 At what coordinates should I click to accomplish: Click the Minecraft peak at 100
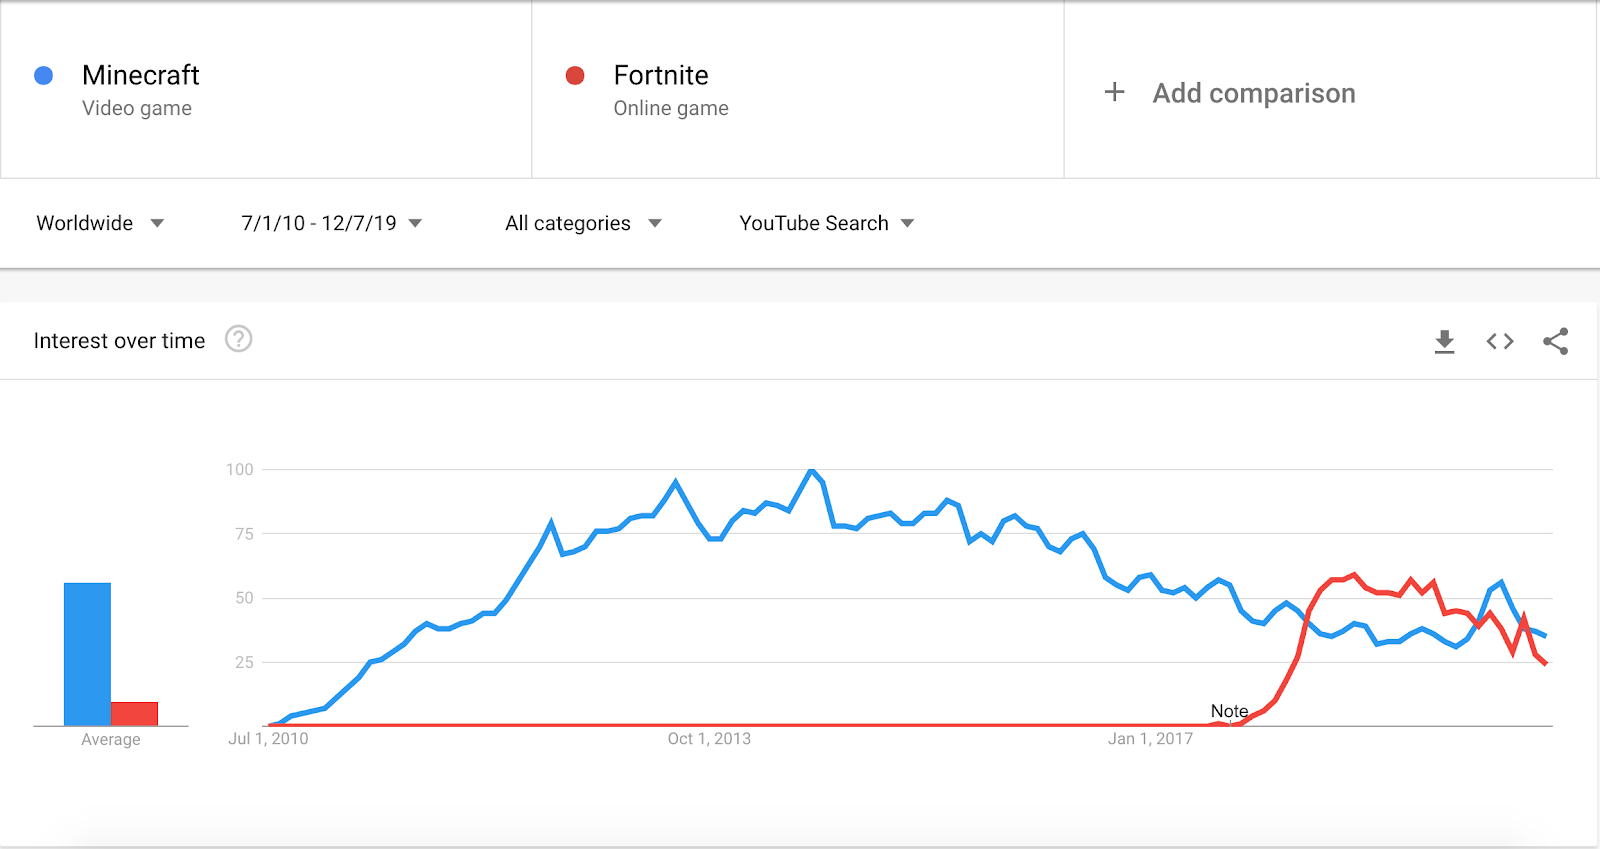(x=811, y=470)
